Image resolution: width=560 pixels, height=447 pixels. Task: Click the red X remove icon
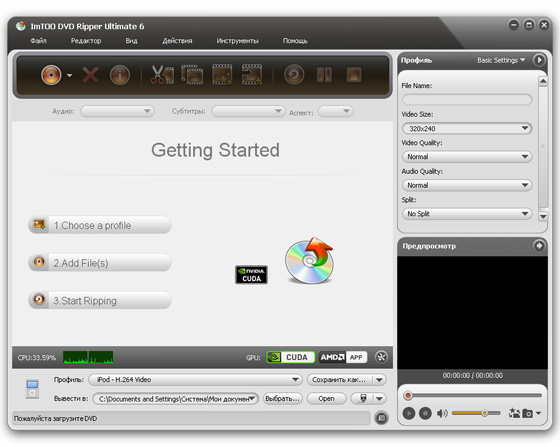[x=90, y=75]
